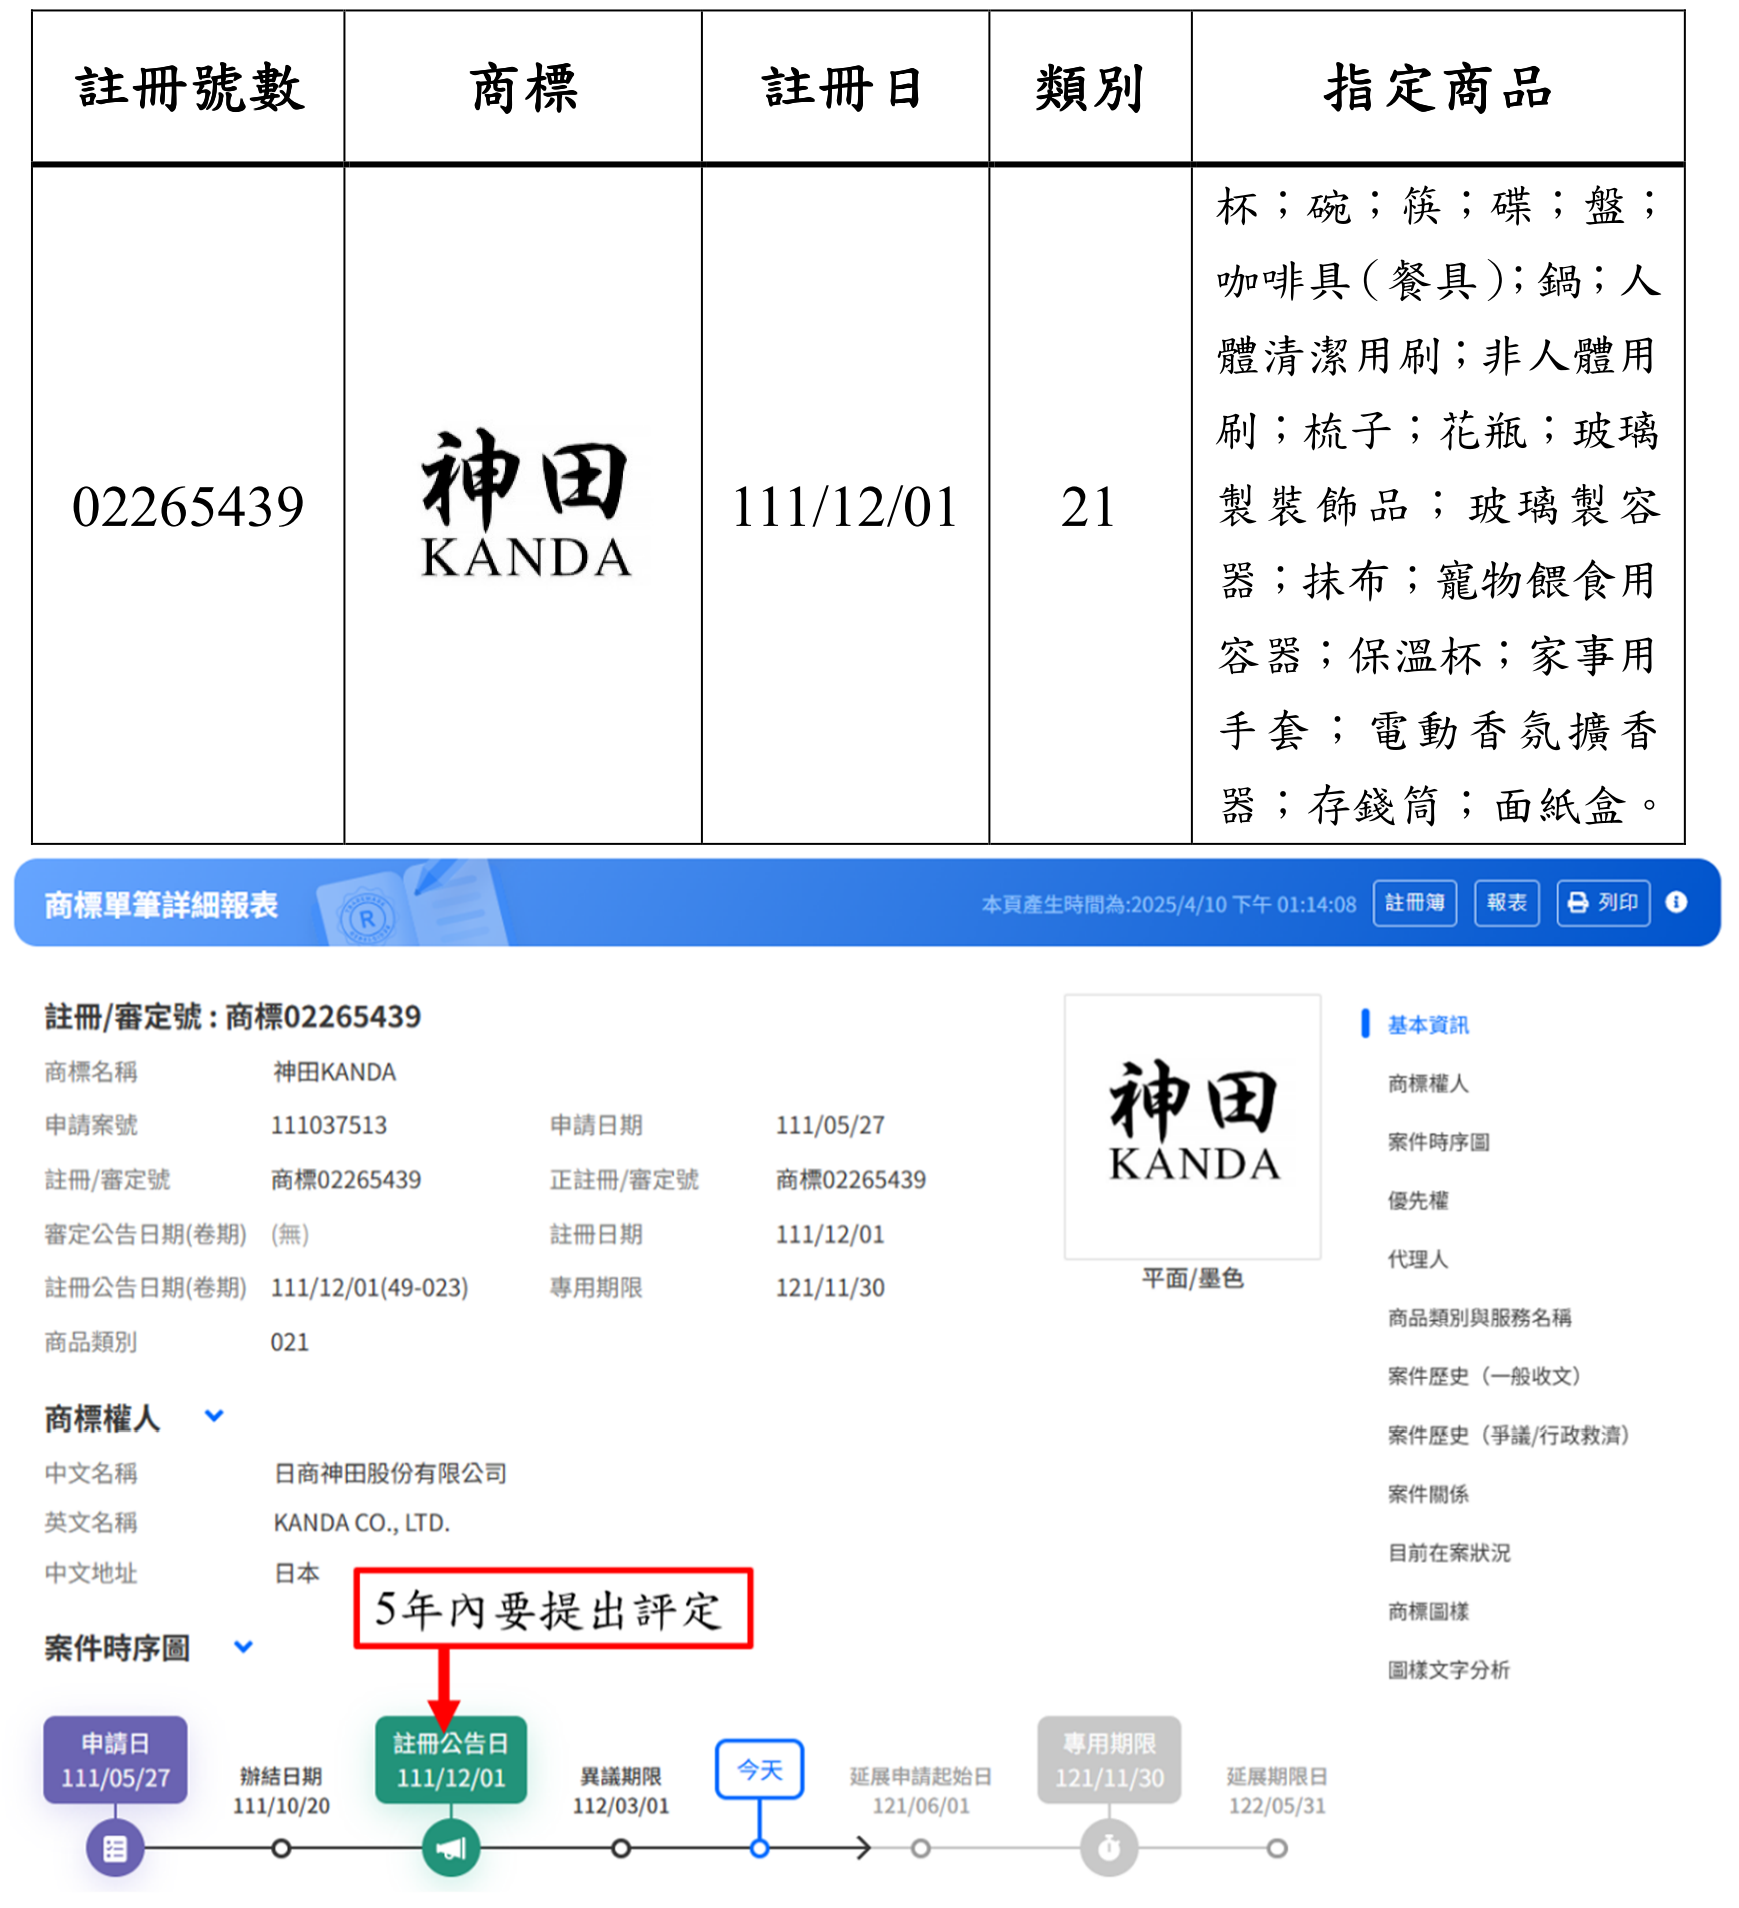Screen dimensions: 1739x1908
Task: Open 目前在案狀況 navigation link
Action: click(1448, 1553)
